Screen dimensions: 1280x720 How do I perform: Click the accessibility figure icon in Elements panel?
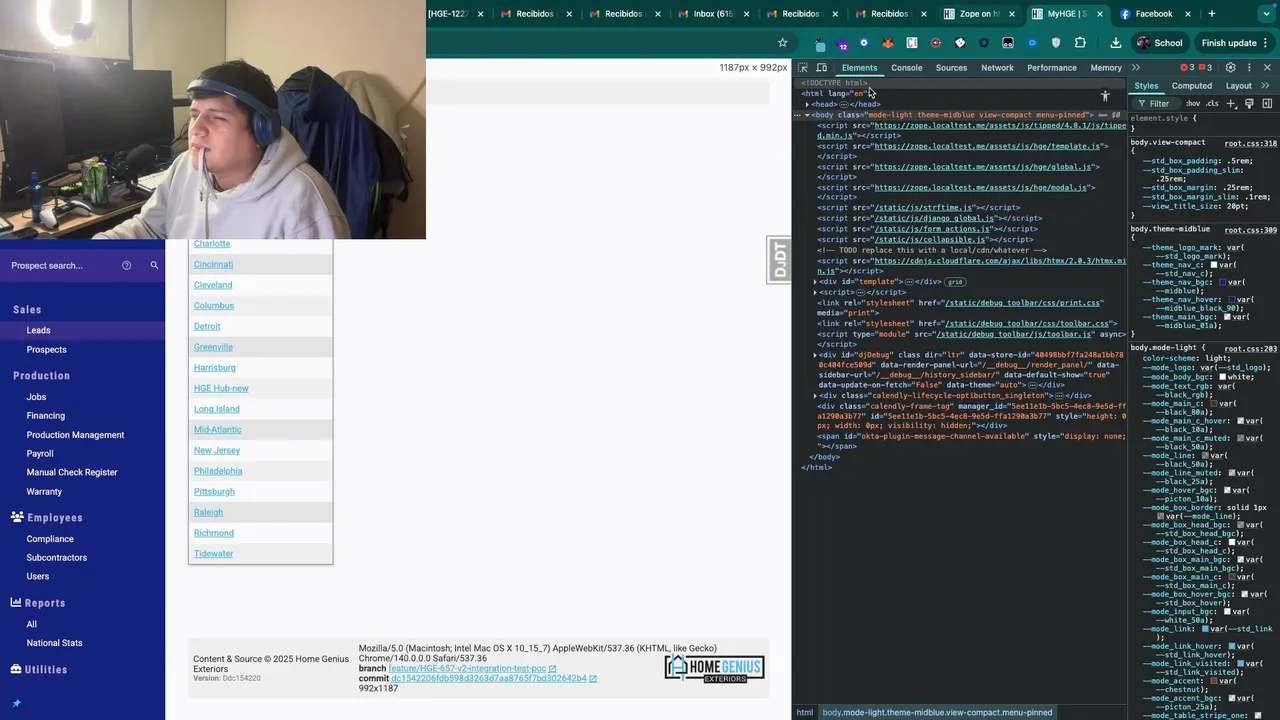tap(1105, 97)
